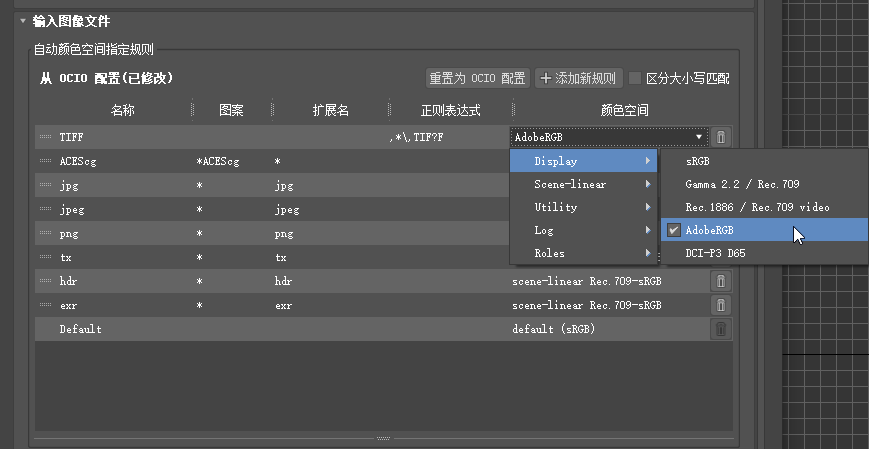Select the png rule name

click(x=69, y=233)
